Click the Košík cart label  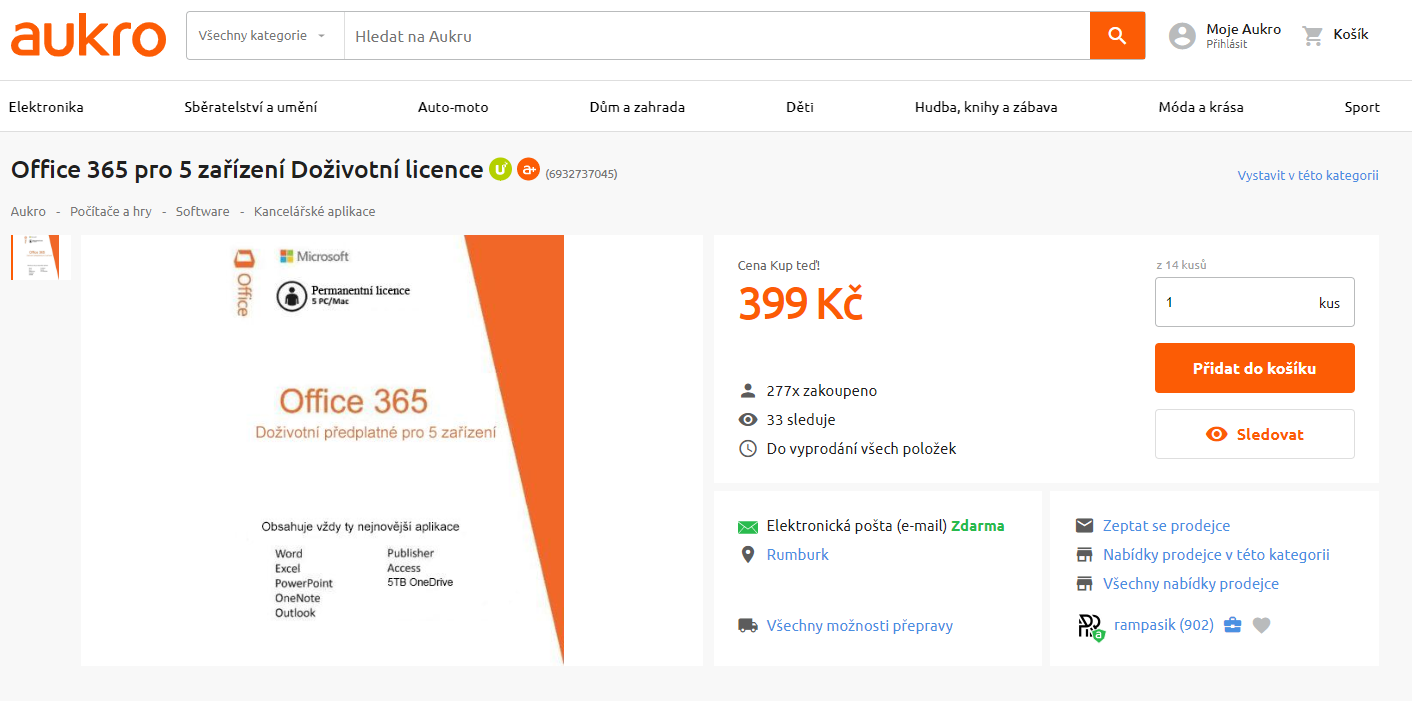pyautogui.click(x=1351, y=35)
